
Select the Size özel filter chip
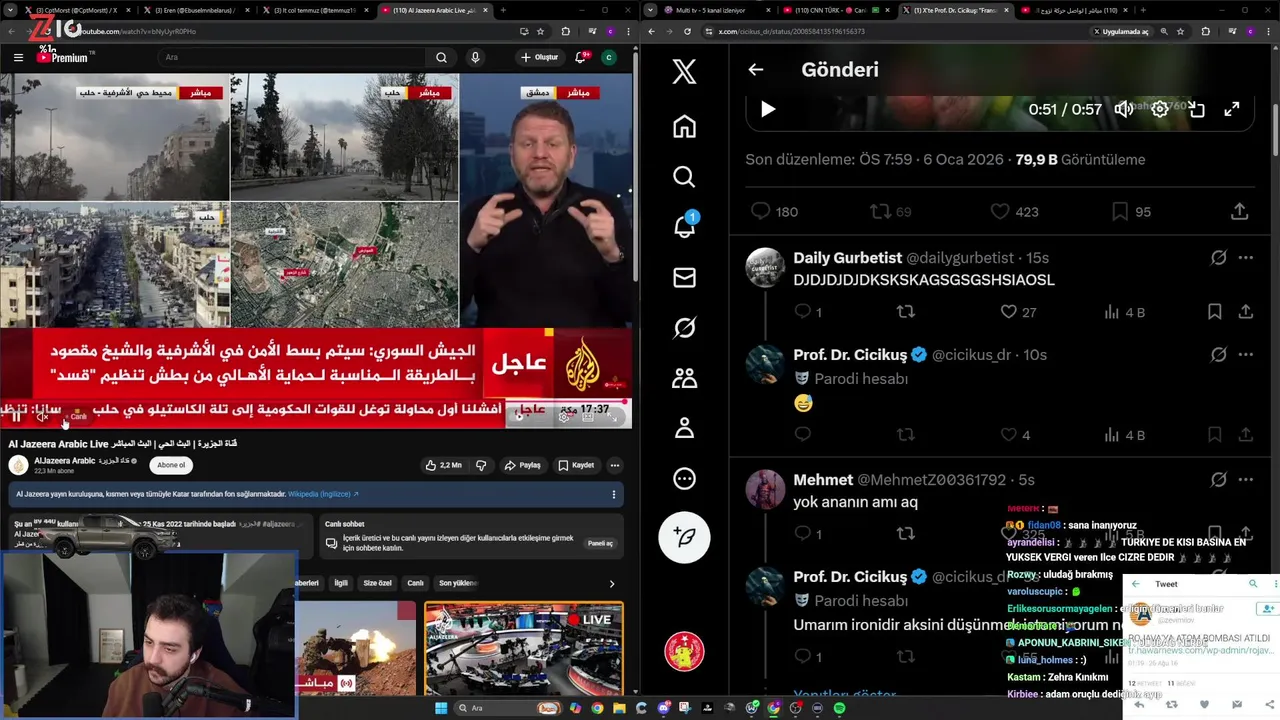(378, 583)
